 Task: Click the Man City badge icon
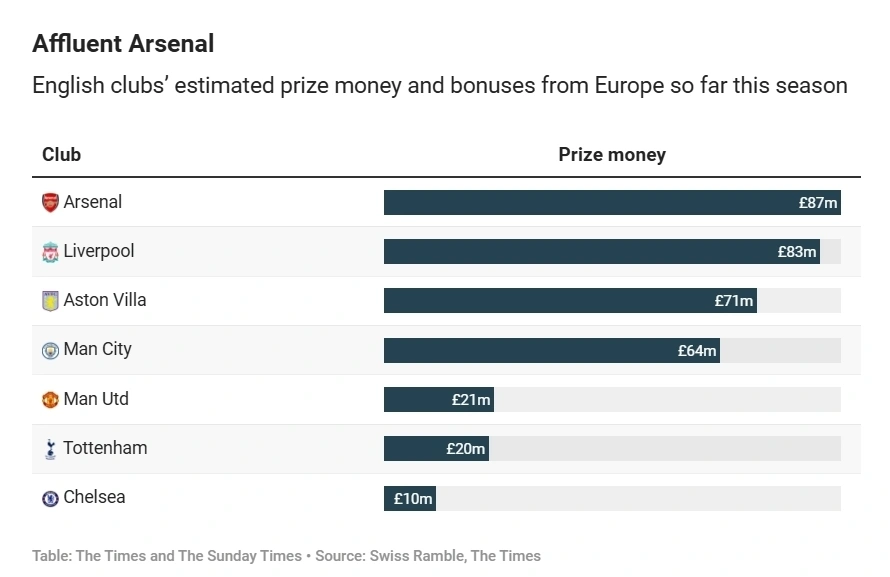pos(51,351)
